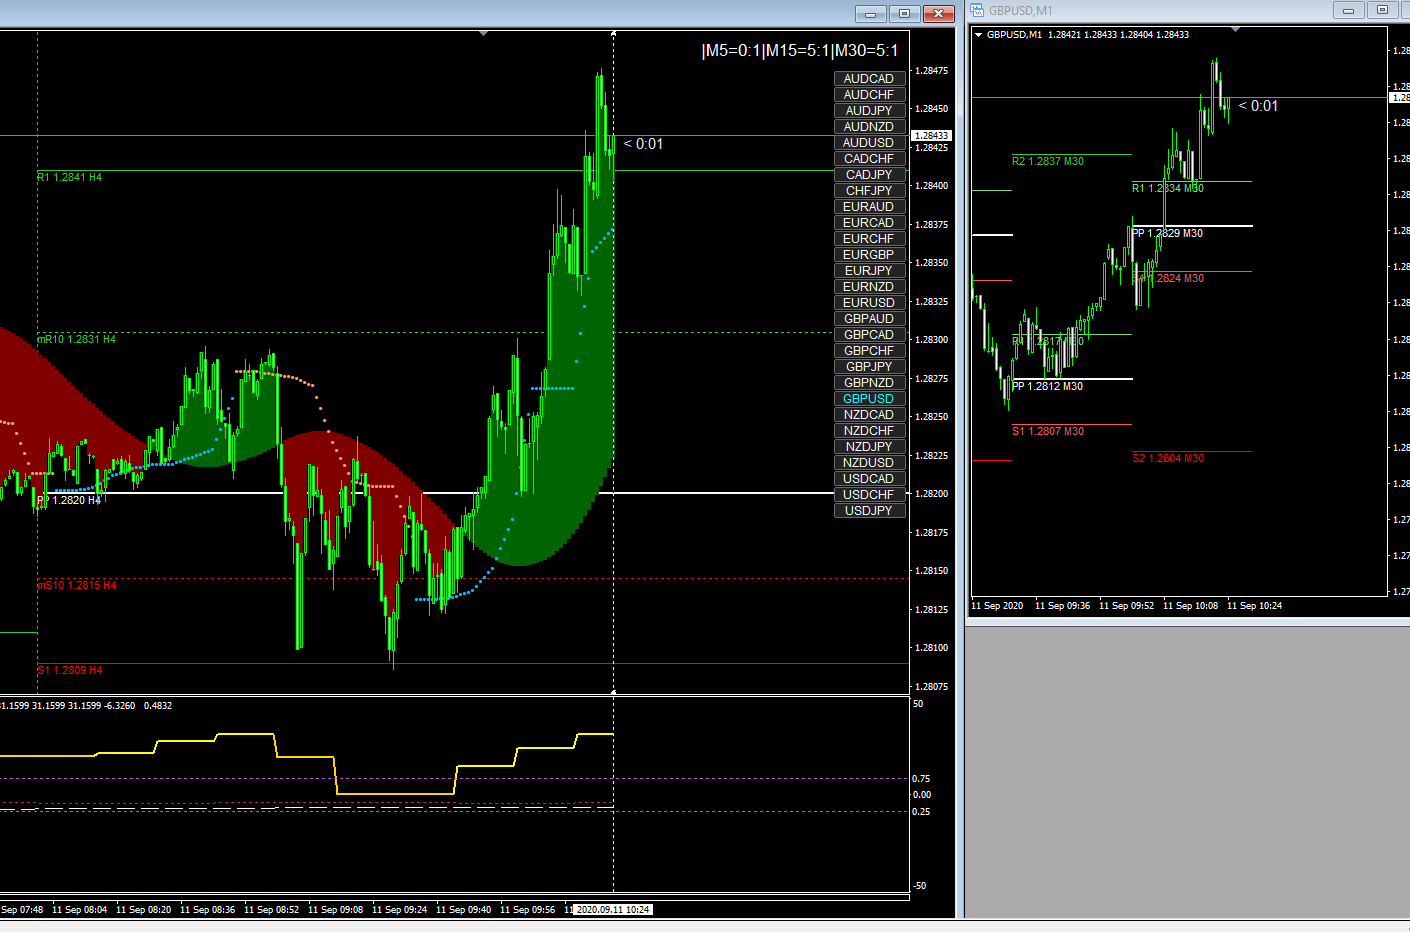The width and height of the screenshot is (1410, 932).
Task: Close the left chart window
Action: click(938, 13)
